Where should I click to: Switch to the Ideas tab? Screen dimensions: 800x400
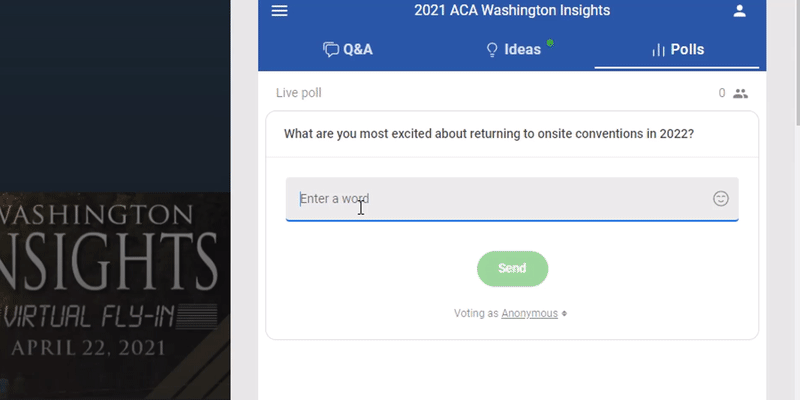click(x=513, y=49)
